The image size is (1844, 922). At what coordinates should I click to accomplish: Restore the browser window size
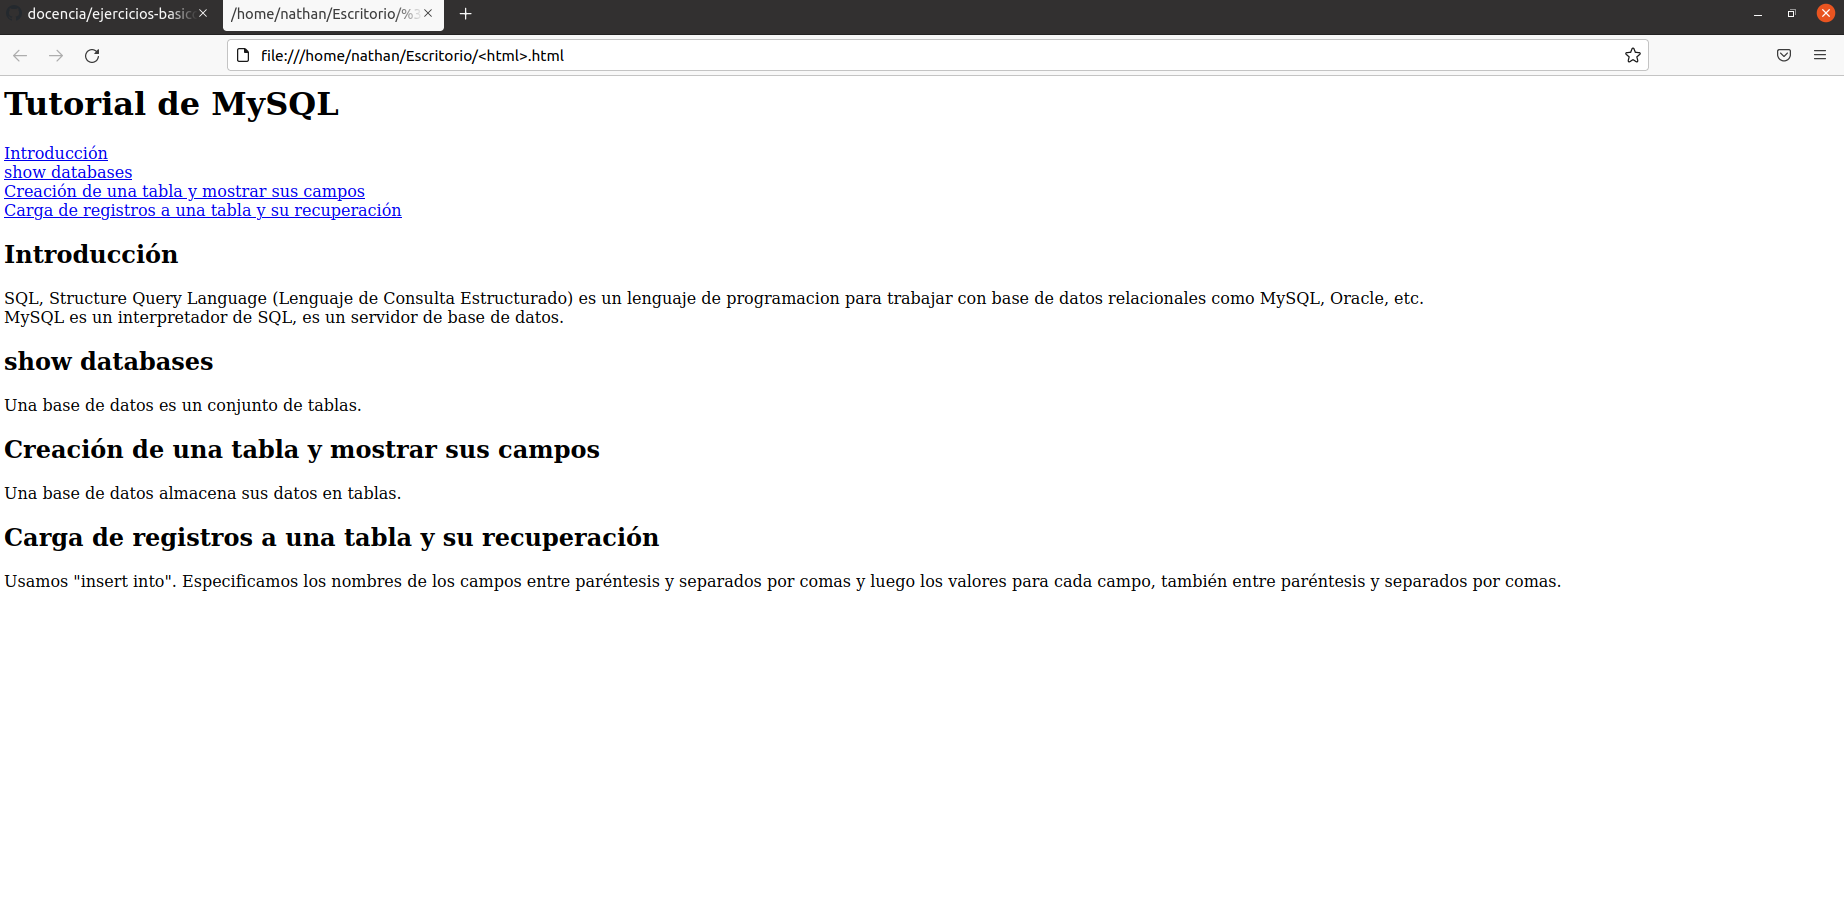[1791, 13]
